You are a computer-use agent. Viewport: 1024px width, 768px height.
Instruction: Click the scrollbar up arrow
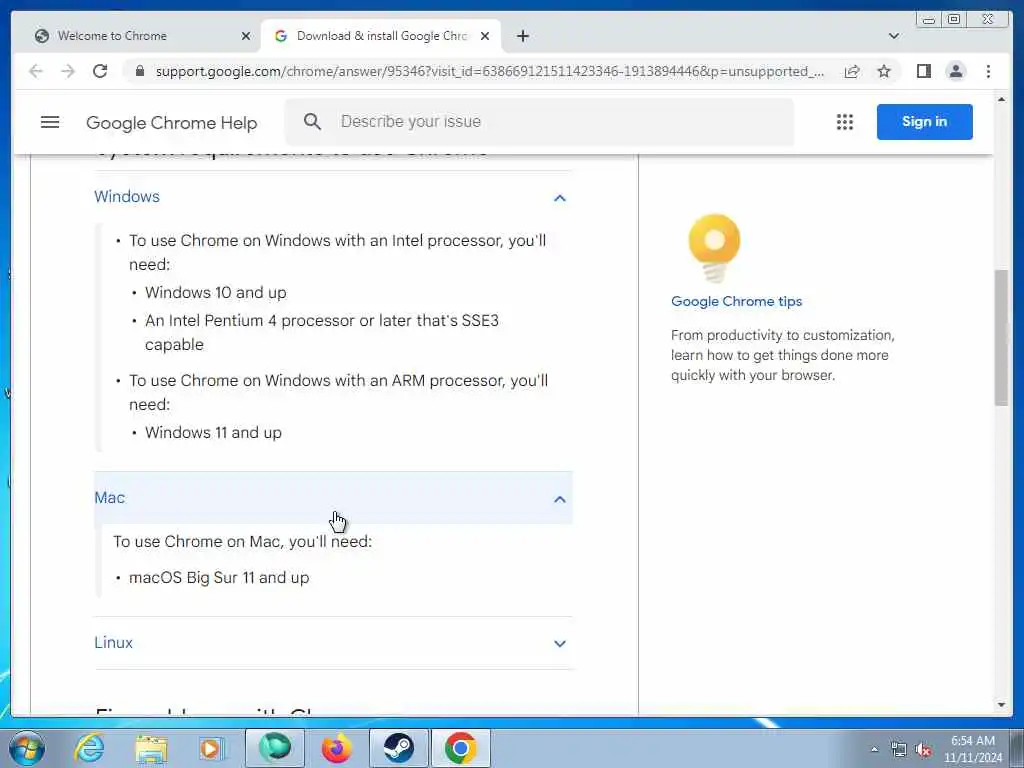point(1002,99)
